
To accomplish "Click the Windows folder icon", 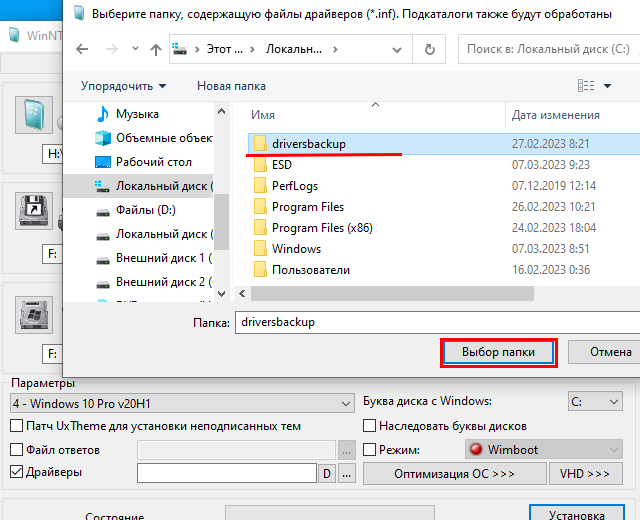I will (x=260, y=249).
